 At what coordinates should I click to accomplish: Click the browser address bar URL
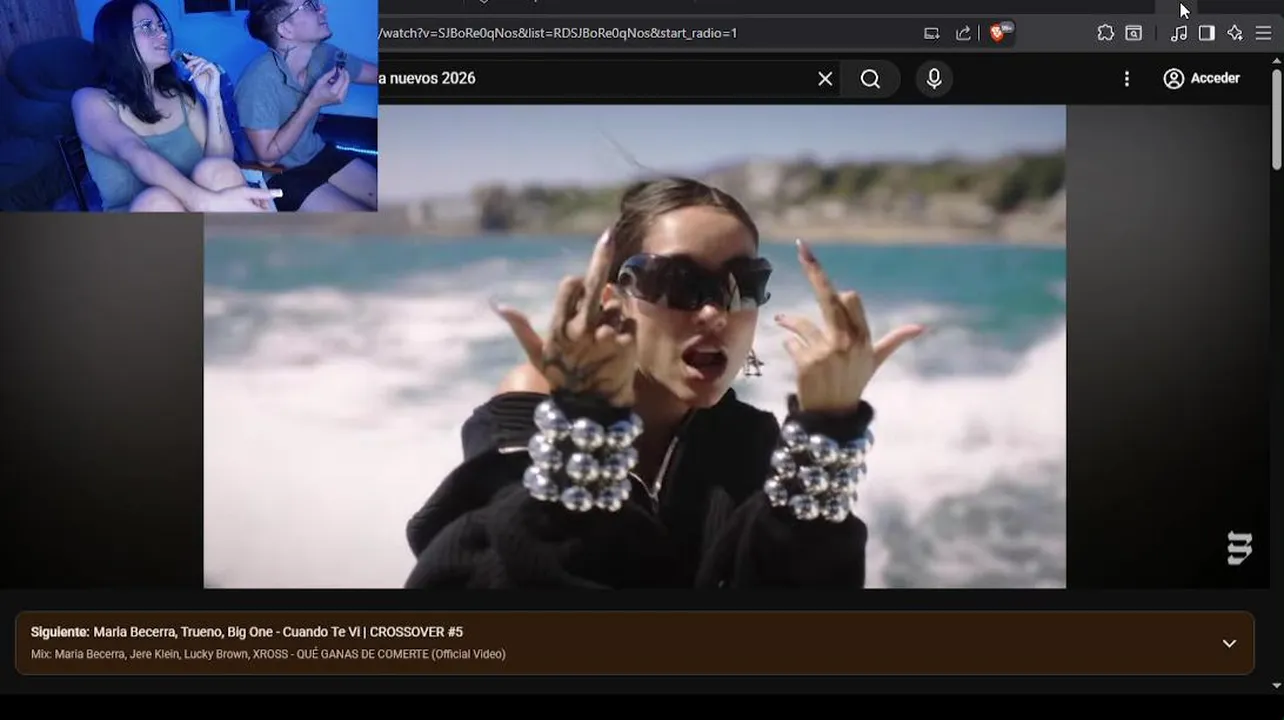point(557,33)
